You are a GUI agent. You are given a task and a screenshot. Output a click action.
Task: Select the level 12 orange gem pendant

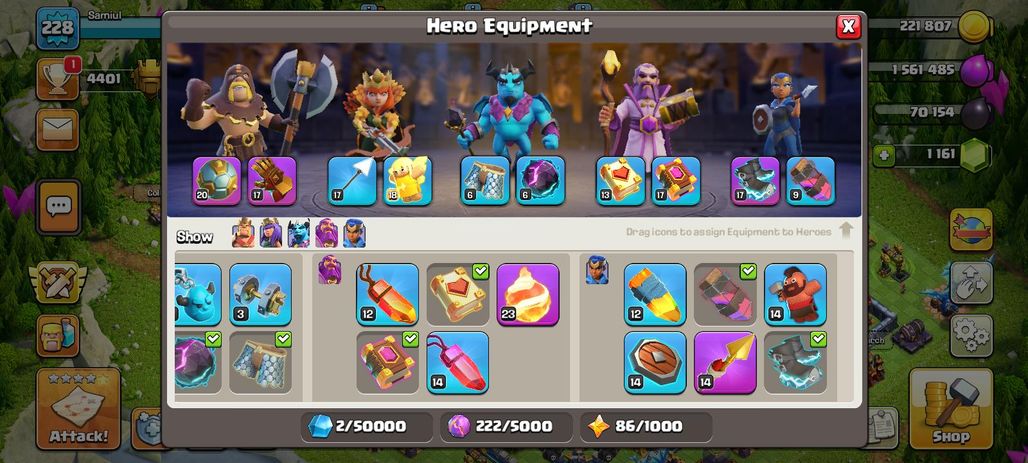(x=387, y=294)
